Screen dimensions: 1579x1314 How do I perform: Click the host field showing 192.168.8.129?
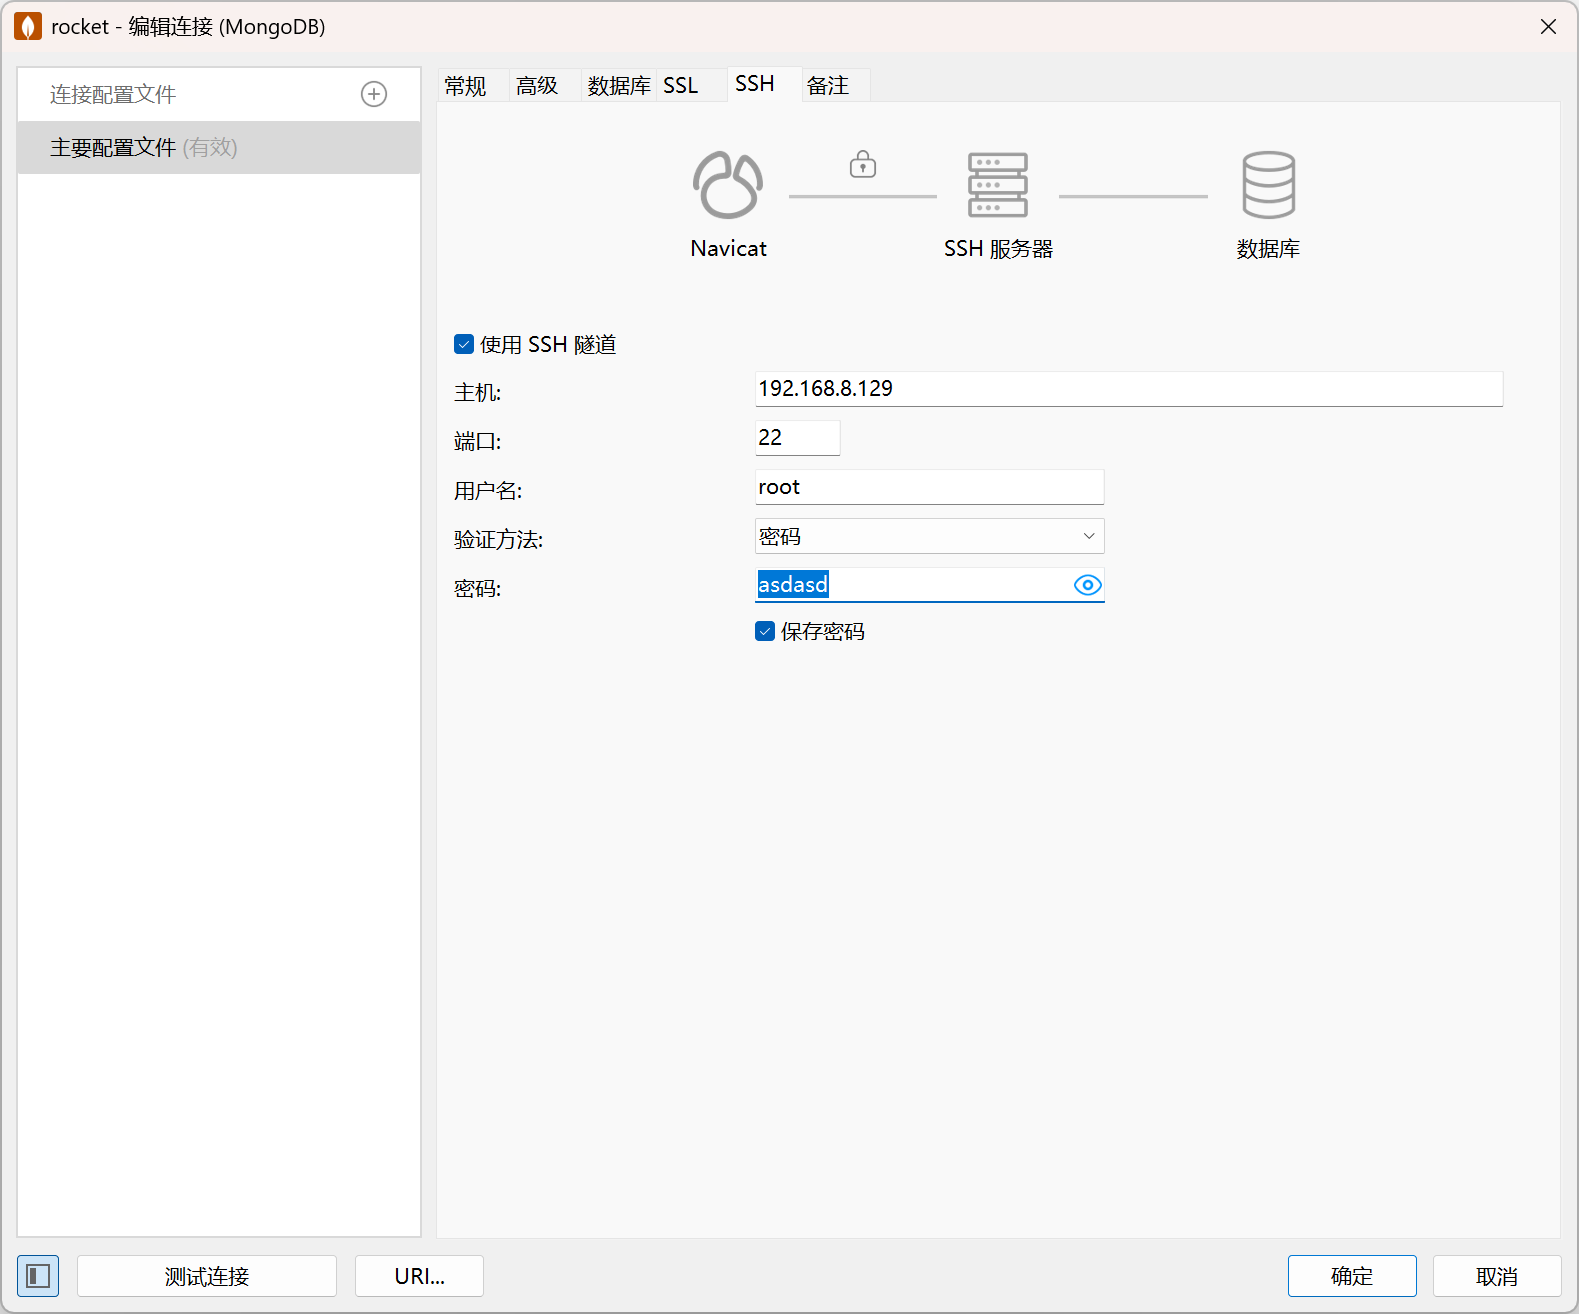click(1129, 389)
